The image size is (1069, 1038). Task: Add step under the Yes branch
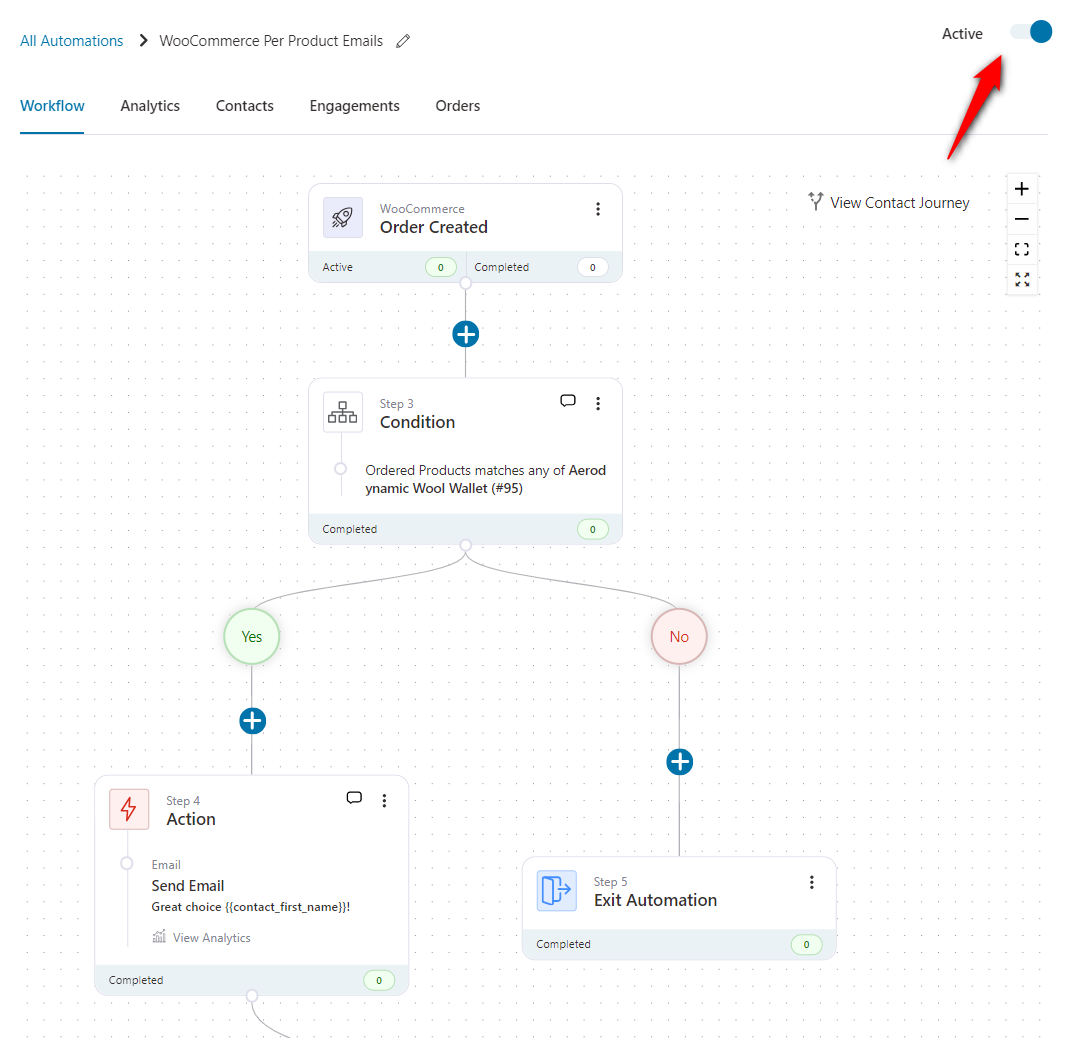252,720
